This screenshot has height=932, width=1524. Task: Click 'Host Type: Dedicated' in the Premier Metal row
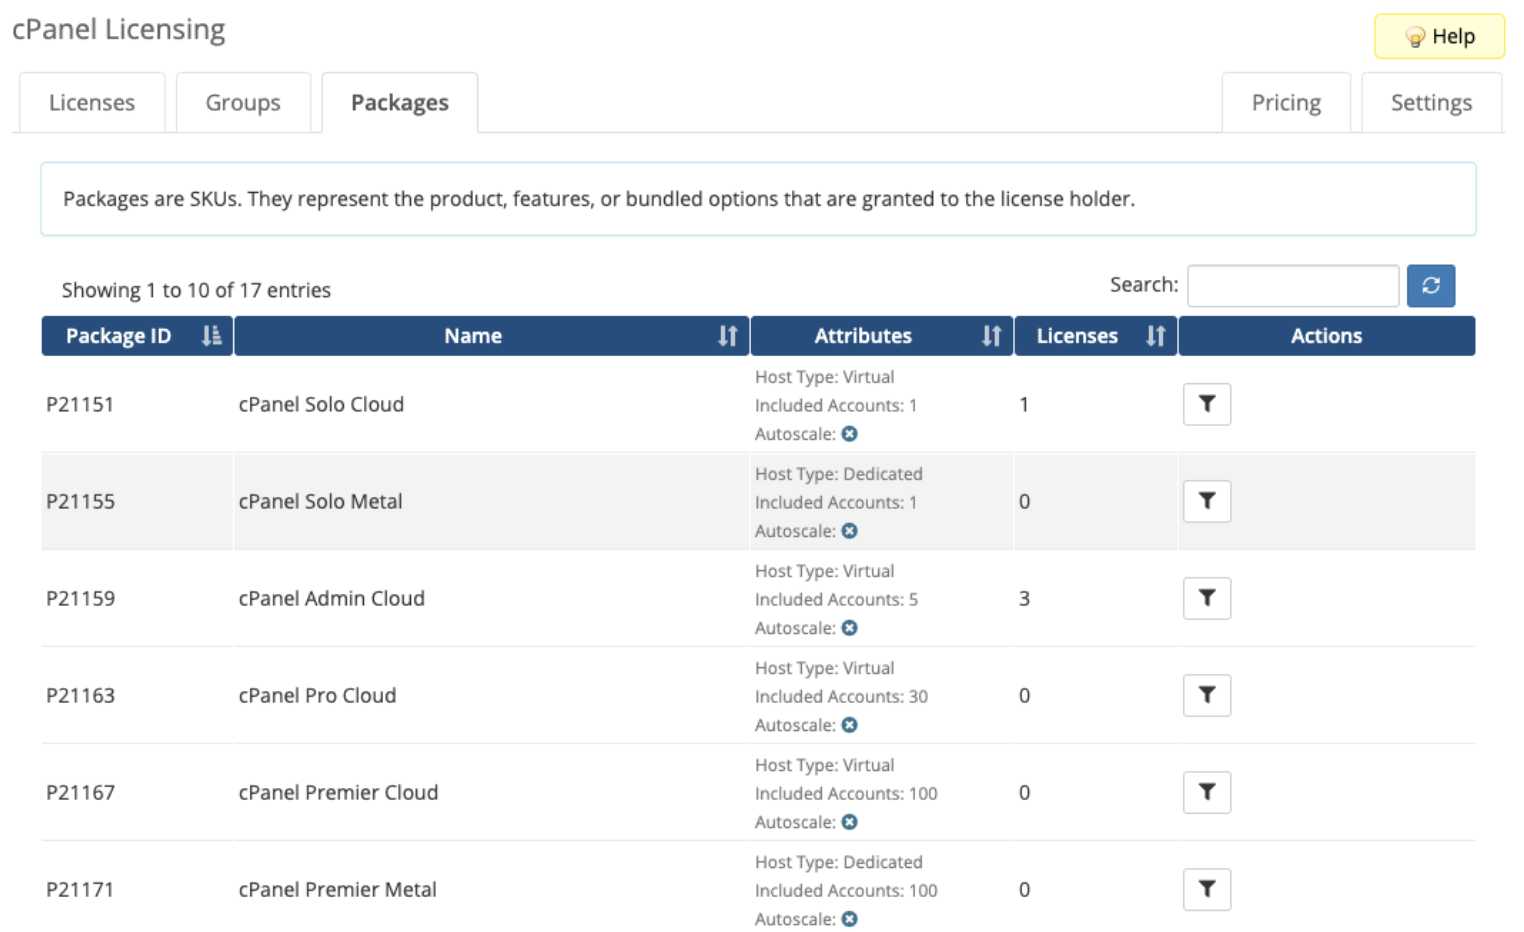(838, 862)
